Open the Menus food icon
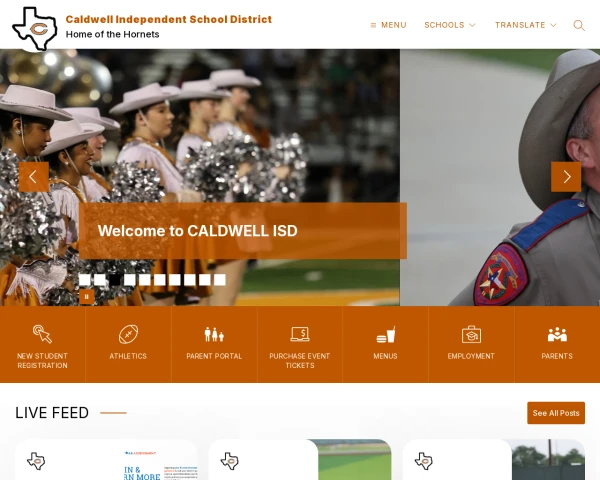The image size is (600, 480). [385, 335]
